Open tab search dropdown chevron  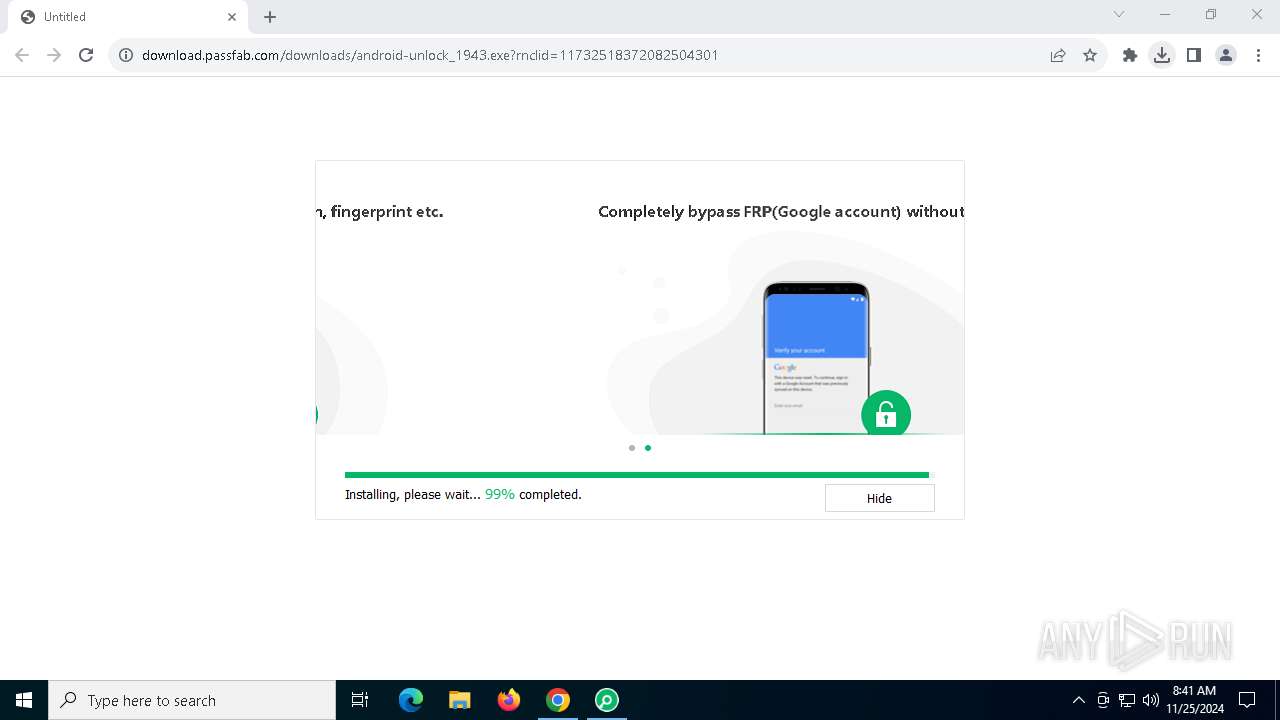[x=1119, y=14]
